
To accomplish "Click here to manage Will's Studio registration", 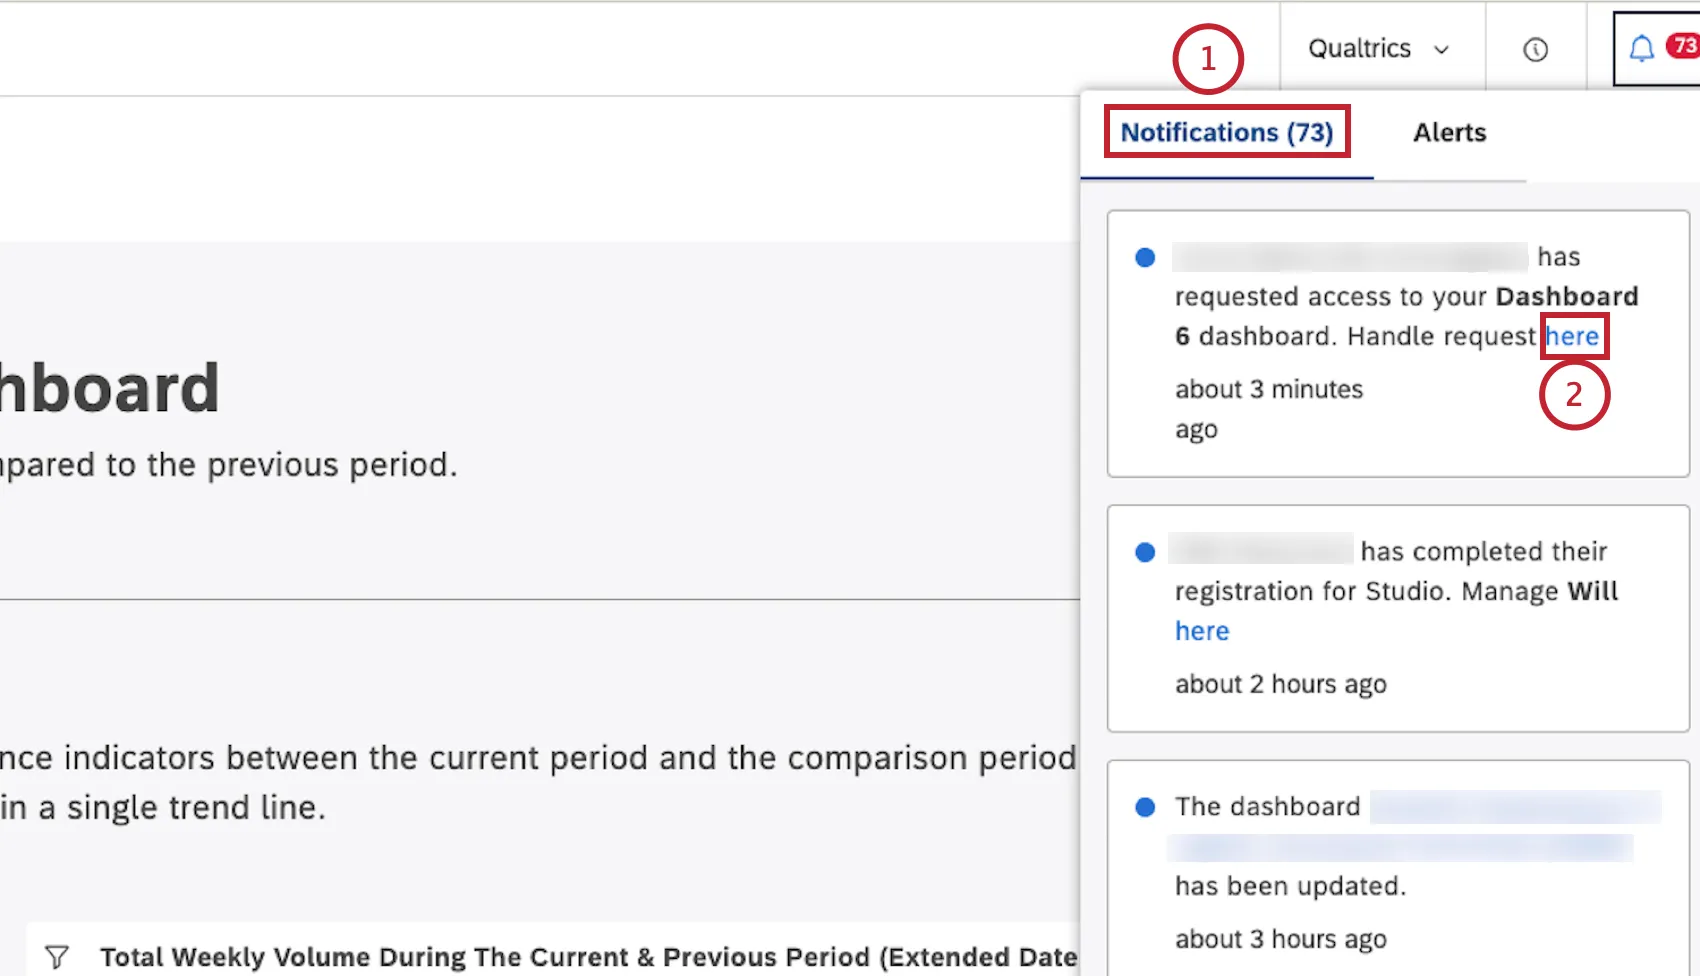I will click(x=1201, y=630).
